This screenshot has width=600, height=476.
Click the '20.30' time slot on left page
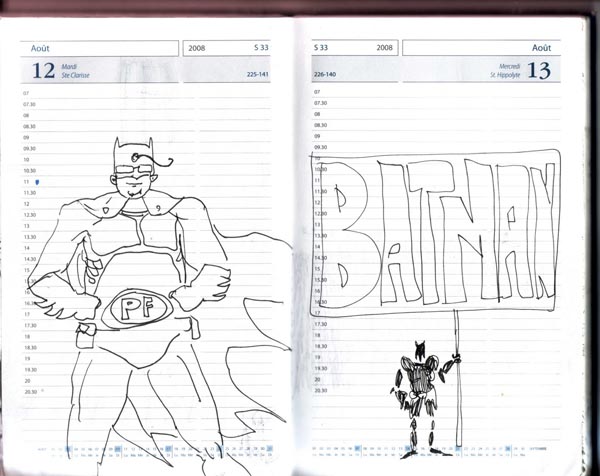(x=30, y=392)
